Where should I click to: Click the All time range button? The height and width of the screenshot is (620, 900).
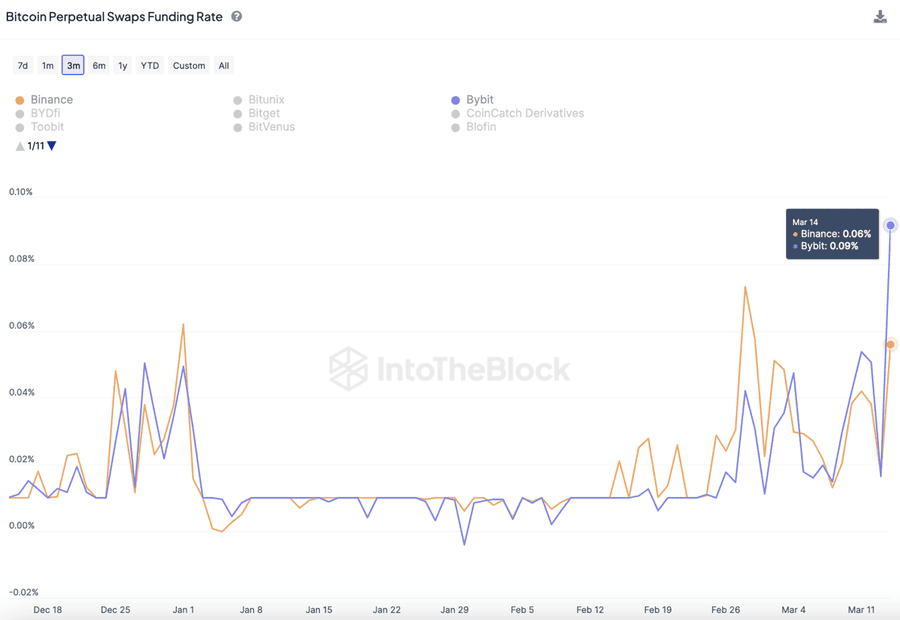[x=224, y=66]
